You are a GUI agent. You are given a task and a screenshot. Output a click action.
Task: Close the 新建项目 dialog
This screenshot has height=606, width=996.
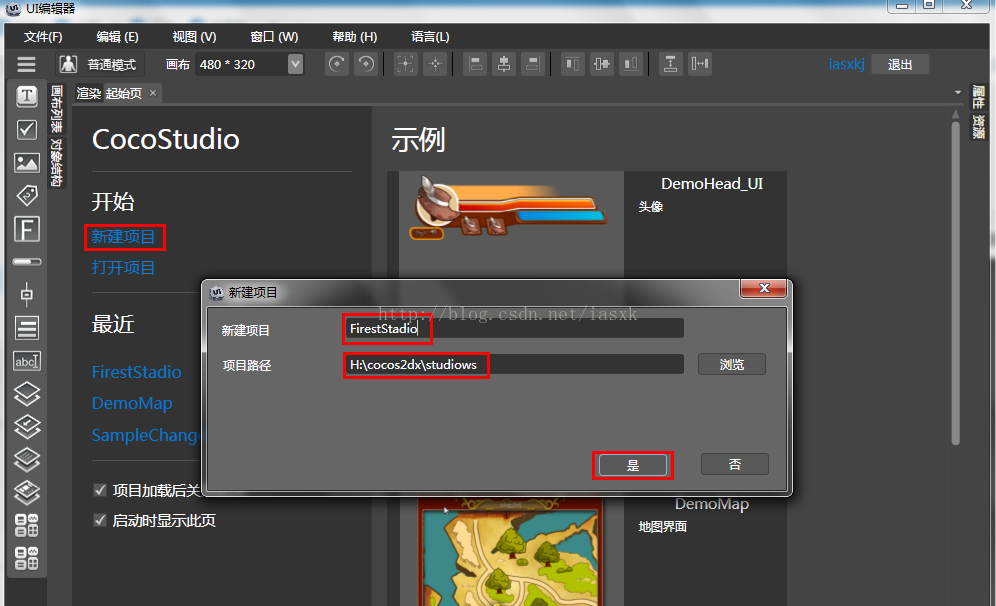(x=764, y=288)
